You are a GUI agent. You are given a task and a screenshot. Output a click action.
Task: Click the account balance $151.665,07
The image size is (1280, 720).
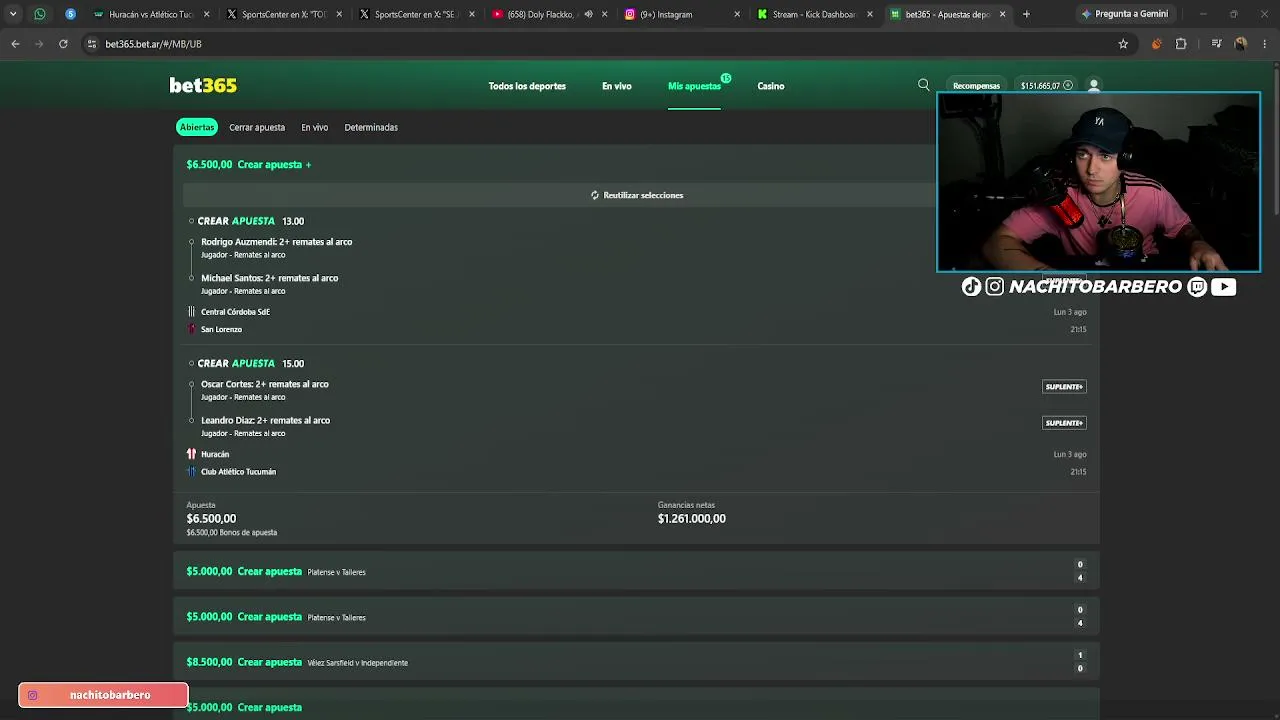(1040, 86)
